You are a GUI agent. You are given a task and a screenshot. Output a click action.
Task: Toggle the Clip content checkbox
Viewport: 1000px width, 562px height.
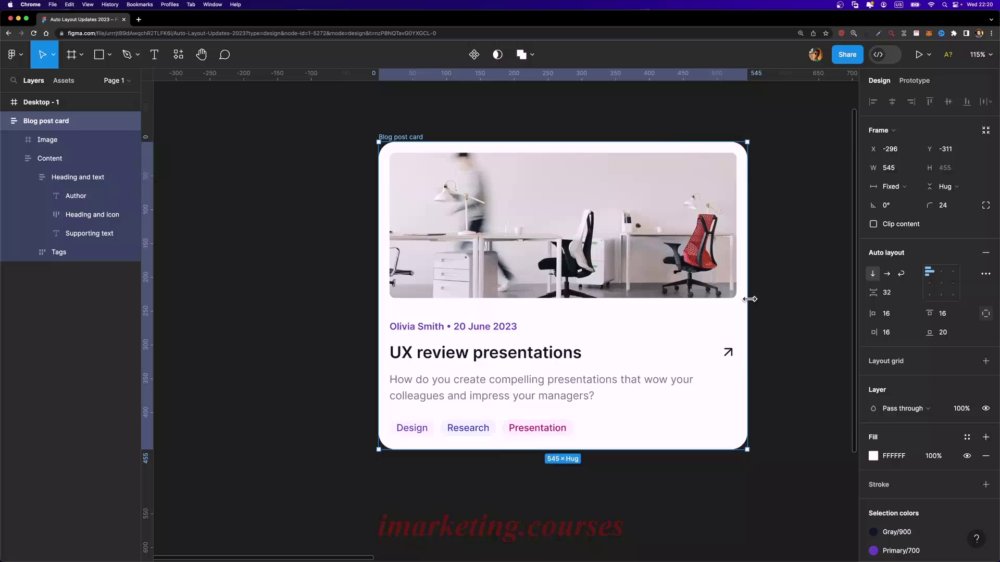coord(873,224)
